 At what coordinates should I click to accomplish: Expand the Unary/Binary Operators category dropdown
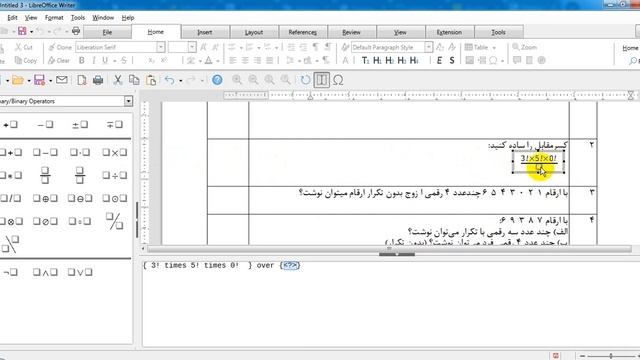click(x=128, y=101)
